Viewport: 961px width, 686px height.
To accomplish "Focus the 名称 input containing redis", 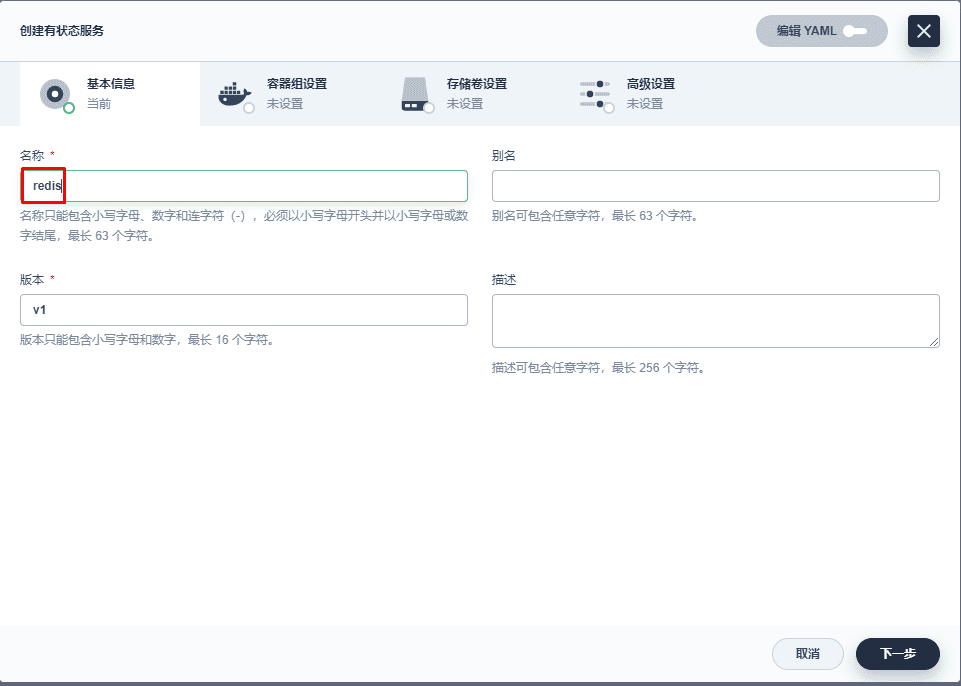I will (x=244, y=186).
